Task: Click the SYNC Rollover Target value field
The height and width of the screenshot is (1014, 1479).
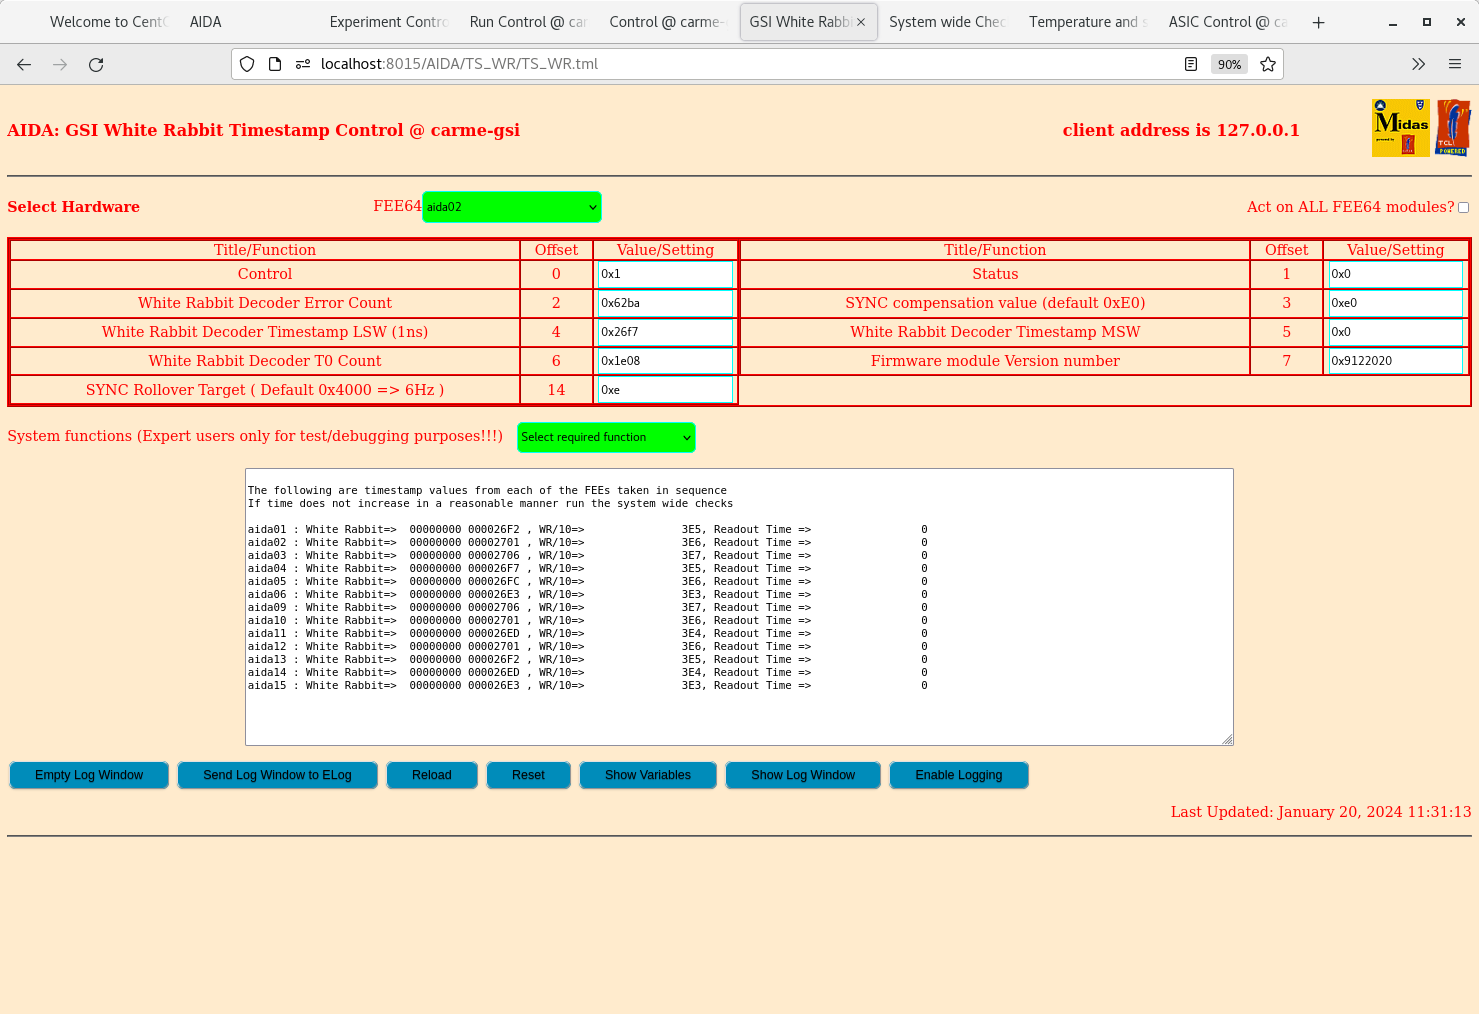Action: pos(665,390)
